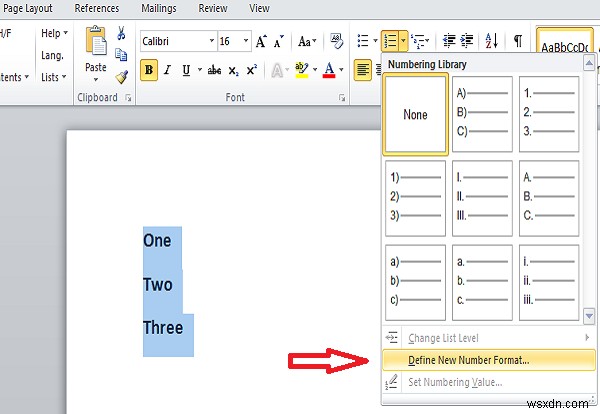600x414 pixels.
Task: Shrink font size with small A icon
Action: 279,41
